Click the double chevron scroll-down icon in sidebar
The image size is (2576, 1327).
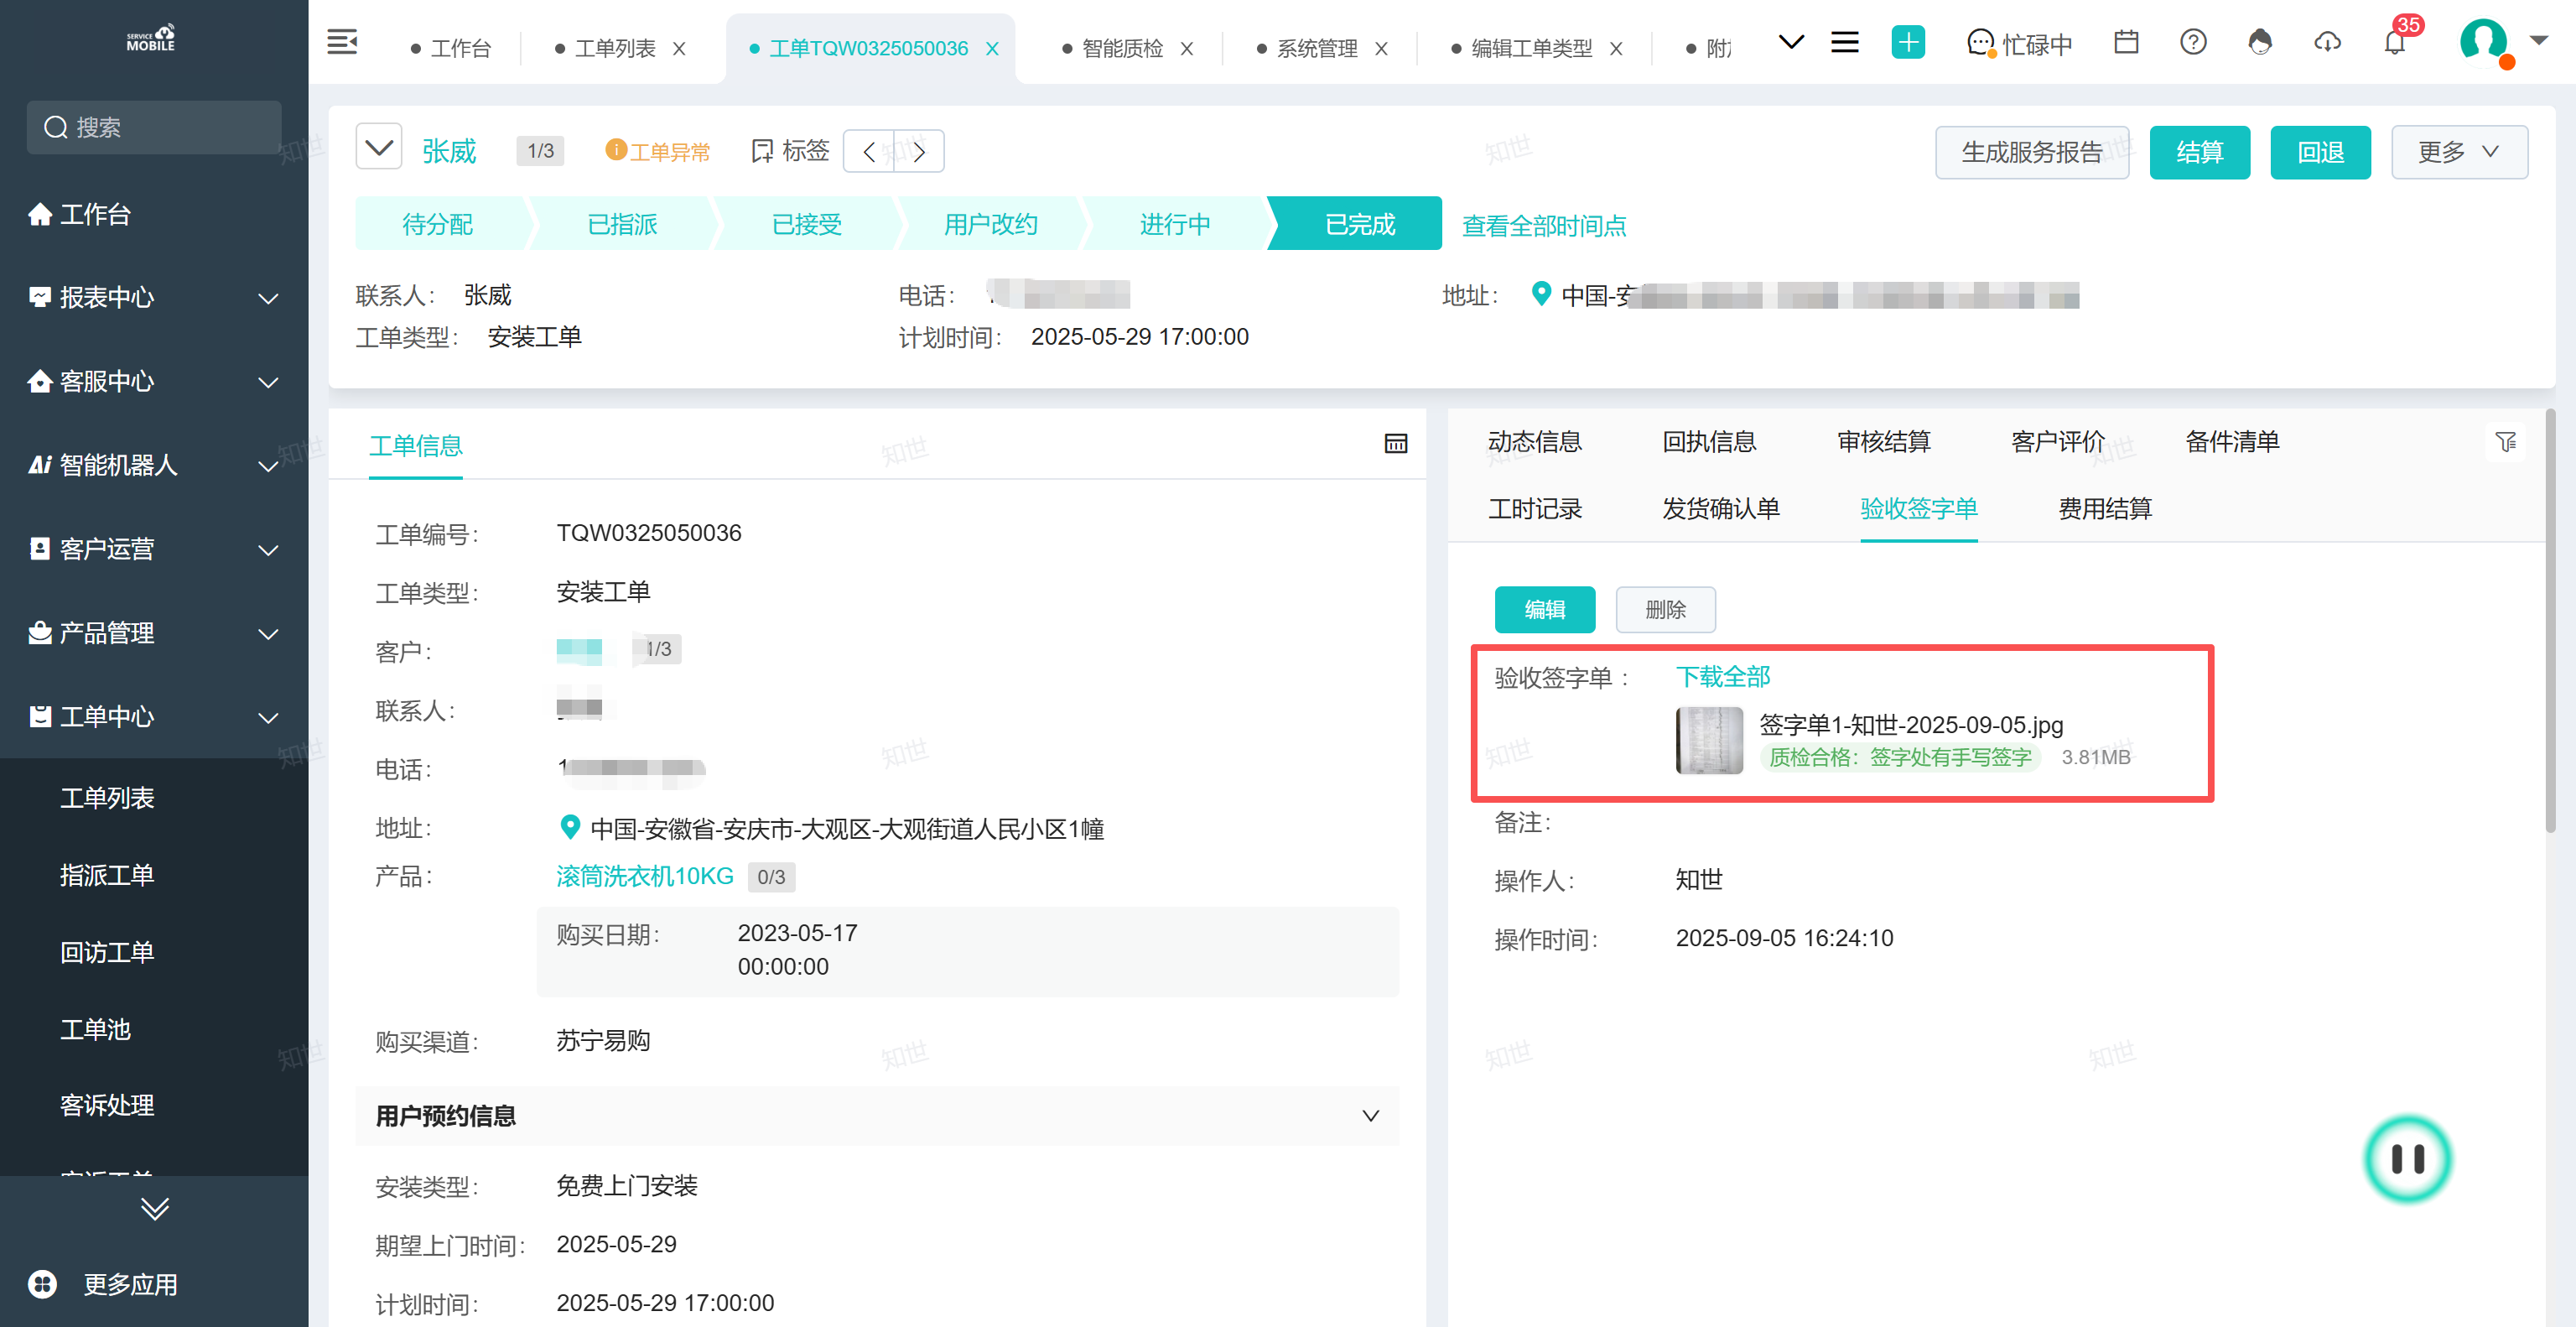pyautogui.click(x=154, y=1209)
